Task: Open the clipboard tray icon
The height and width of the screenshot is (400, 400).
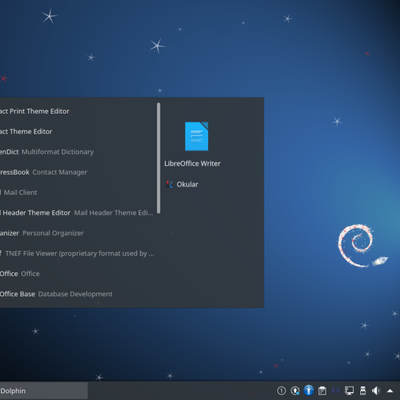Action: pyautogui.click(x=322, y=391)
